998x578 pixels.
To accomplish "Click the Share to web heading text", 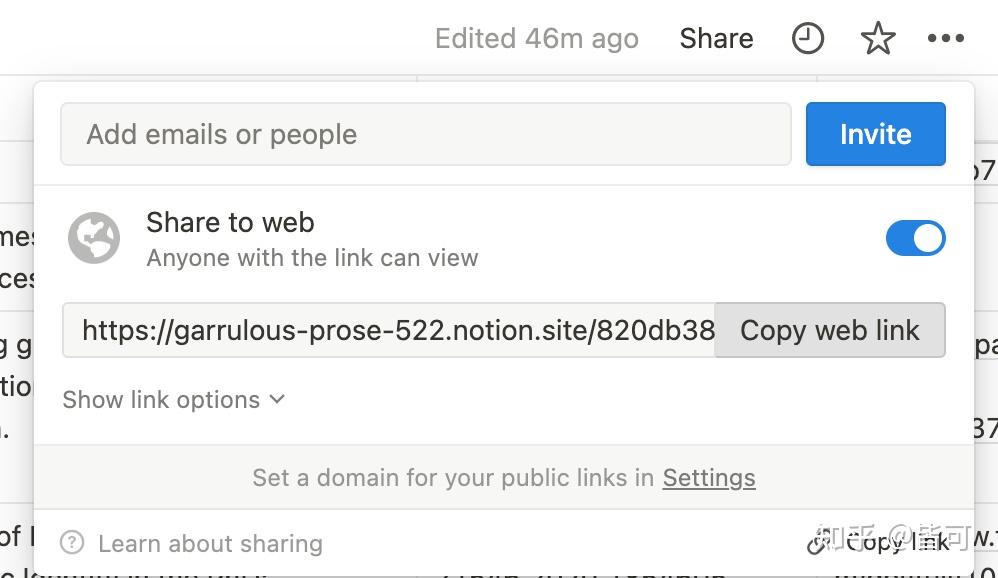I will coord(230,222).
